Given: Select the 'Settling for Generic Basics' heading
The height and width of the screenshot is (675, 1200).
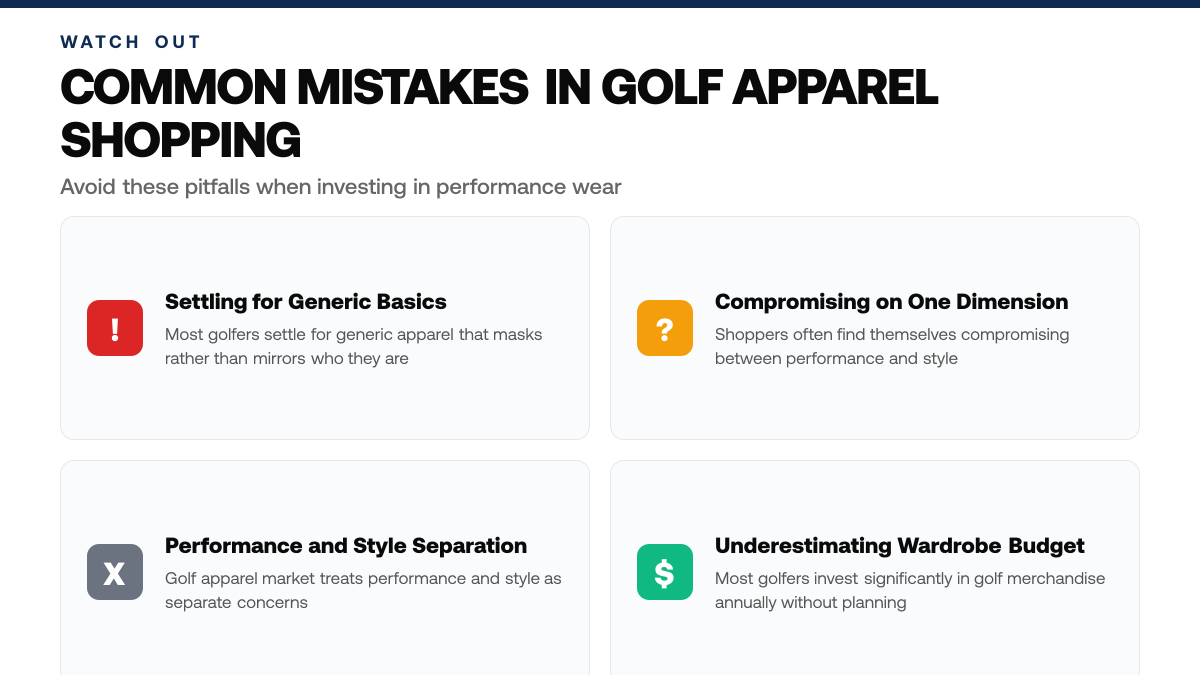Looking at the screenshot, I should tap(306, 302).
